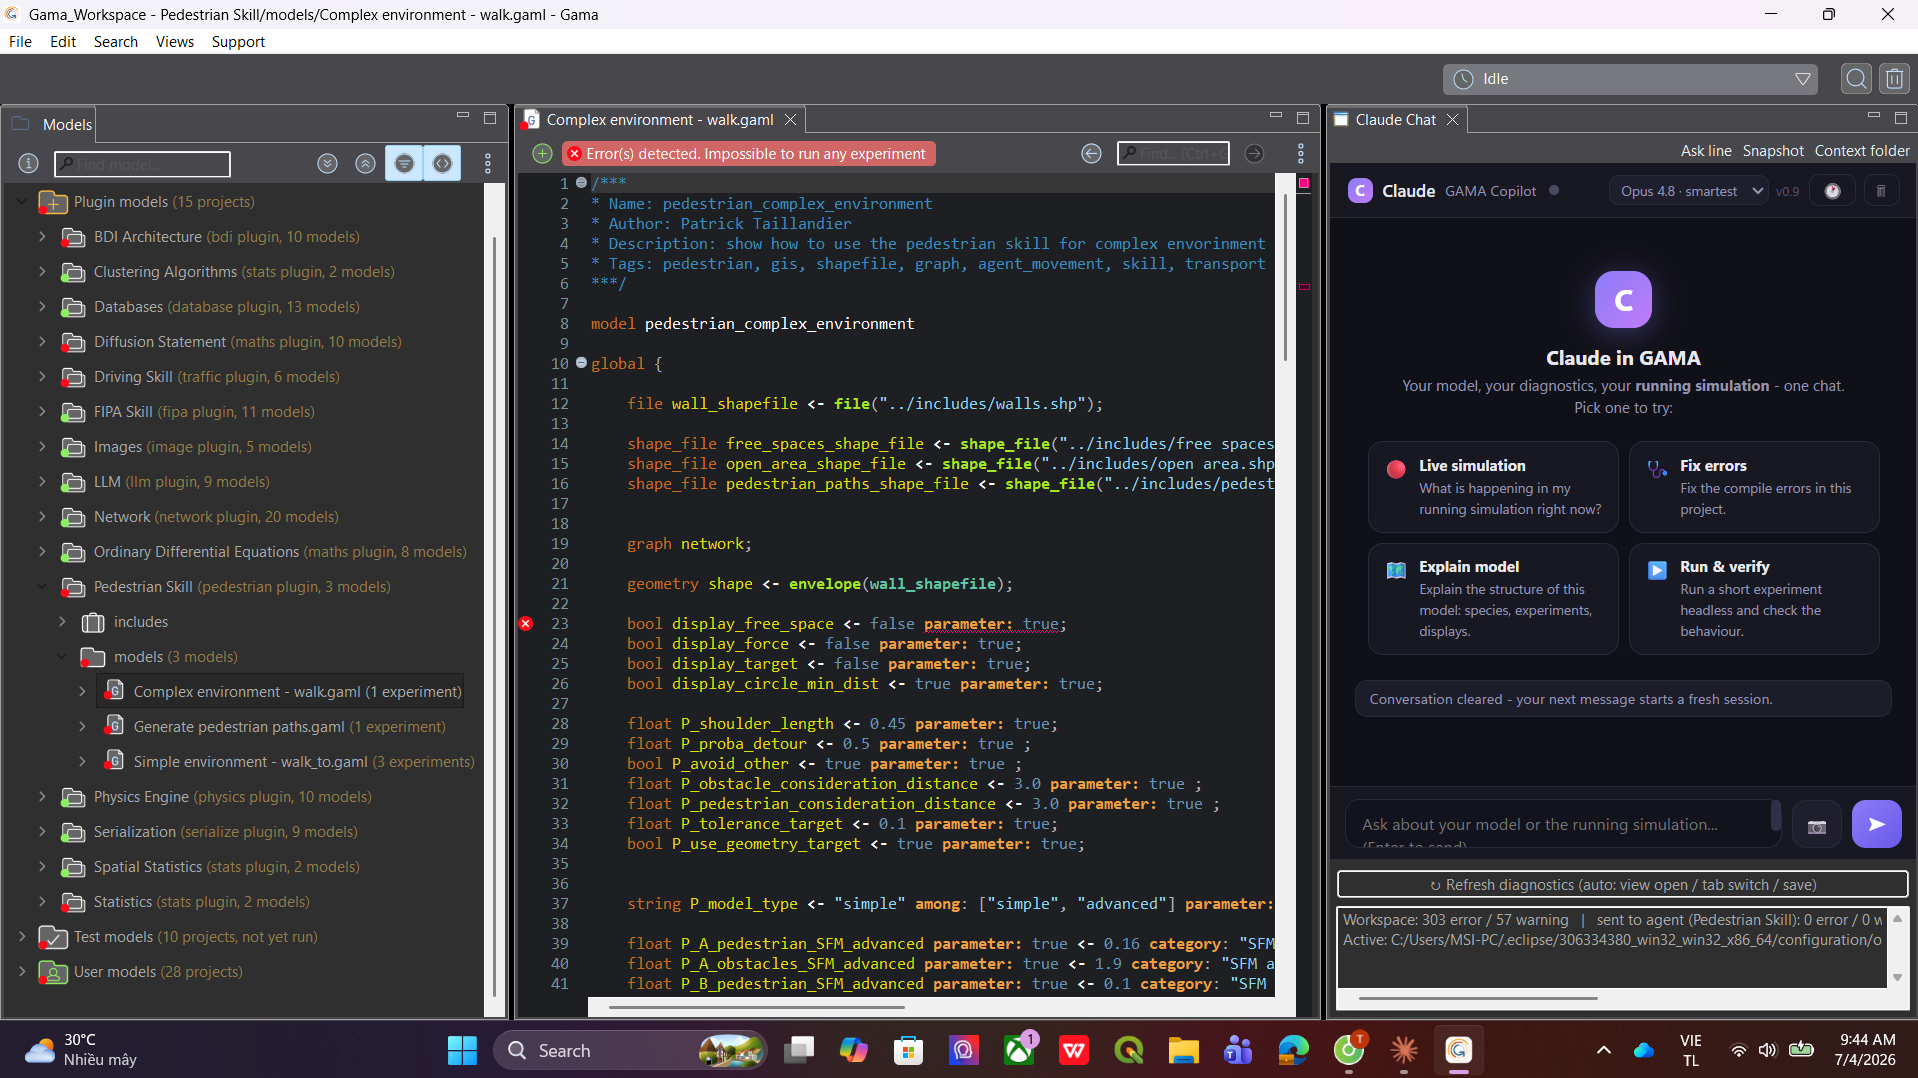Select the Run & verify card

point(1754,598)
